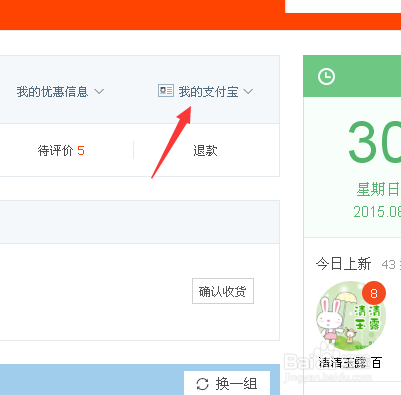Screen dimensions: 401x395
Task: Expand the 我的优惠信息 dropdown chevron
Action: point(99,91)
